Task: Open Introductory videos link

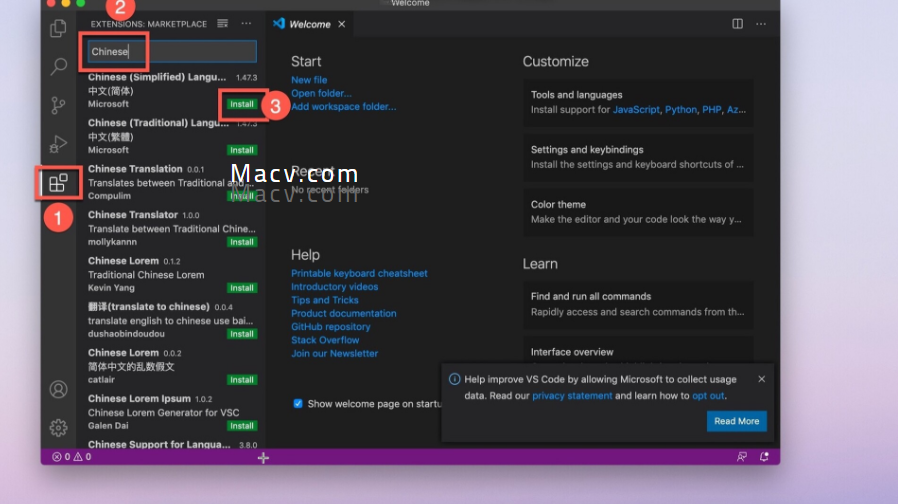Action: pos(334,287)
